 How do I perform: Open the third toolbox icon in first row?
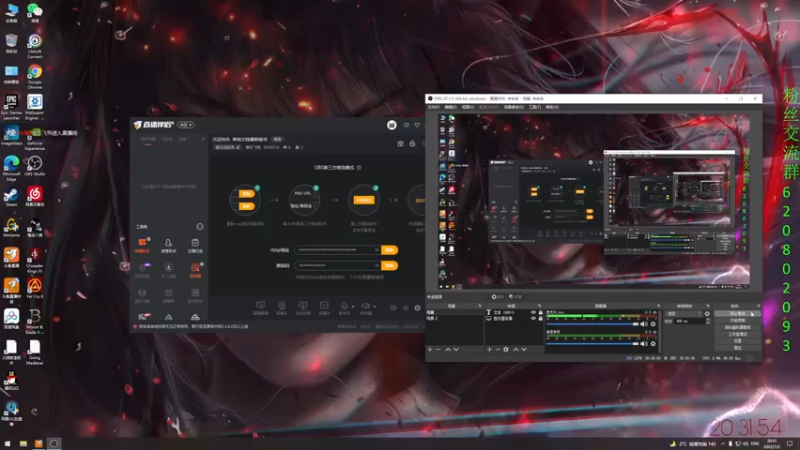point(195,243)
